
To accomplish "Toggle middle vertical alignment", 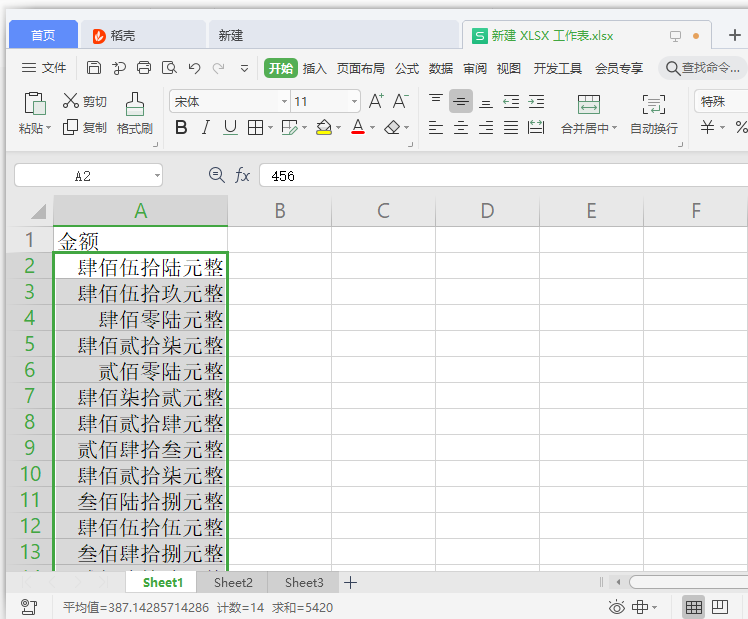I will 461,101.
